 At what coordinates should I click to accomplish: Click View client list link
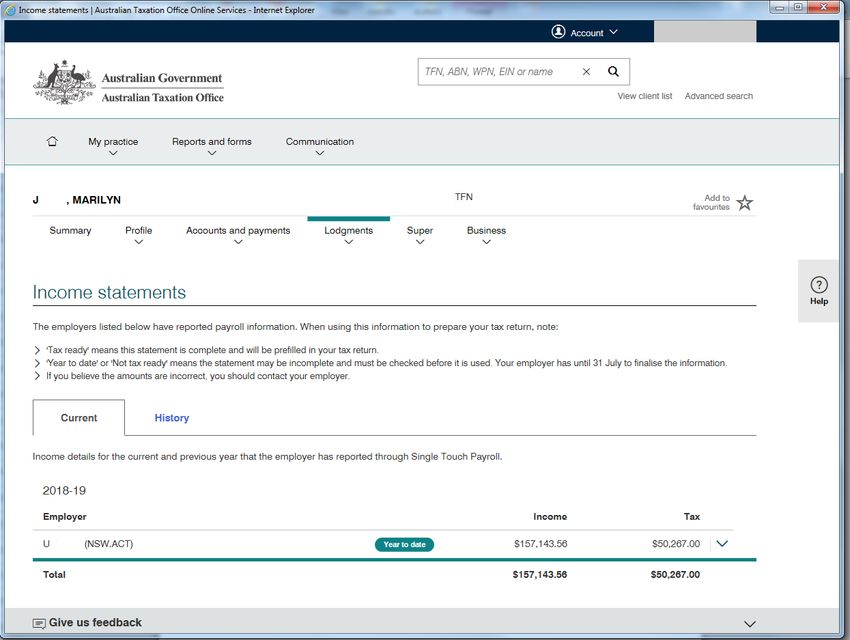click(645, 96)
